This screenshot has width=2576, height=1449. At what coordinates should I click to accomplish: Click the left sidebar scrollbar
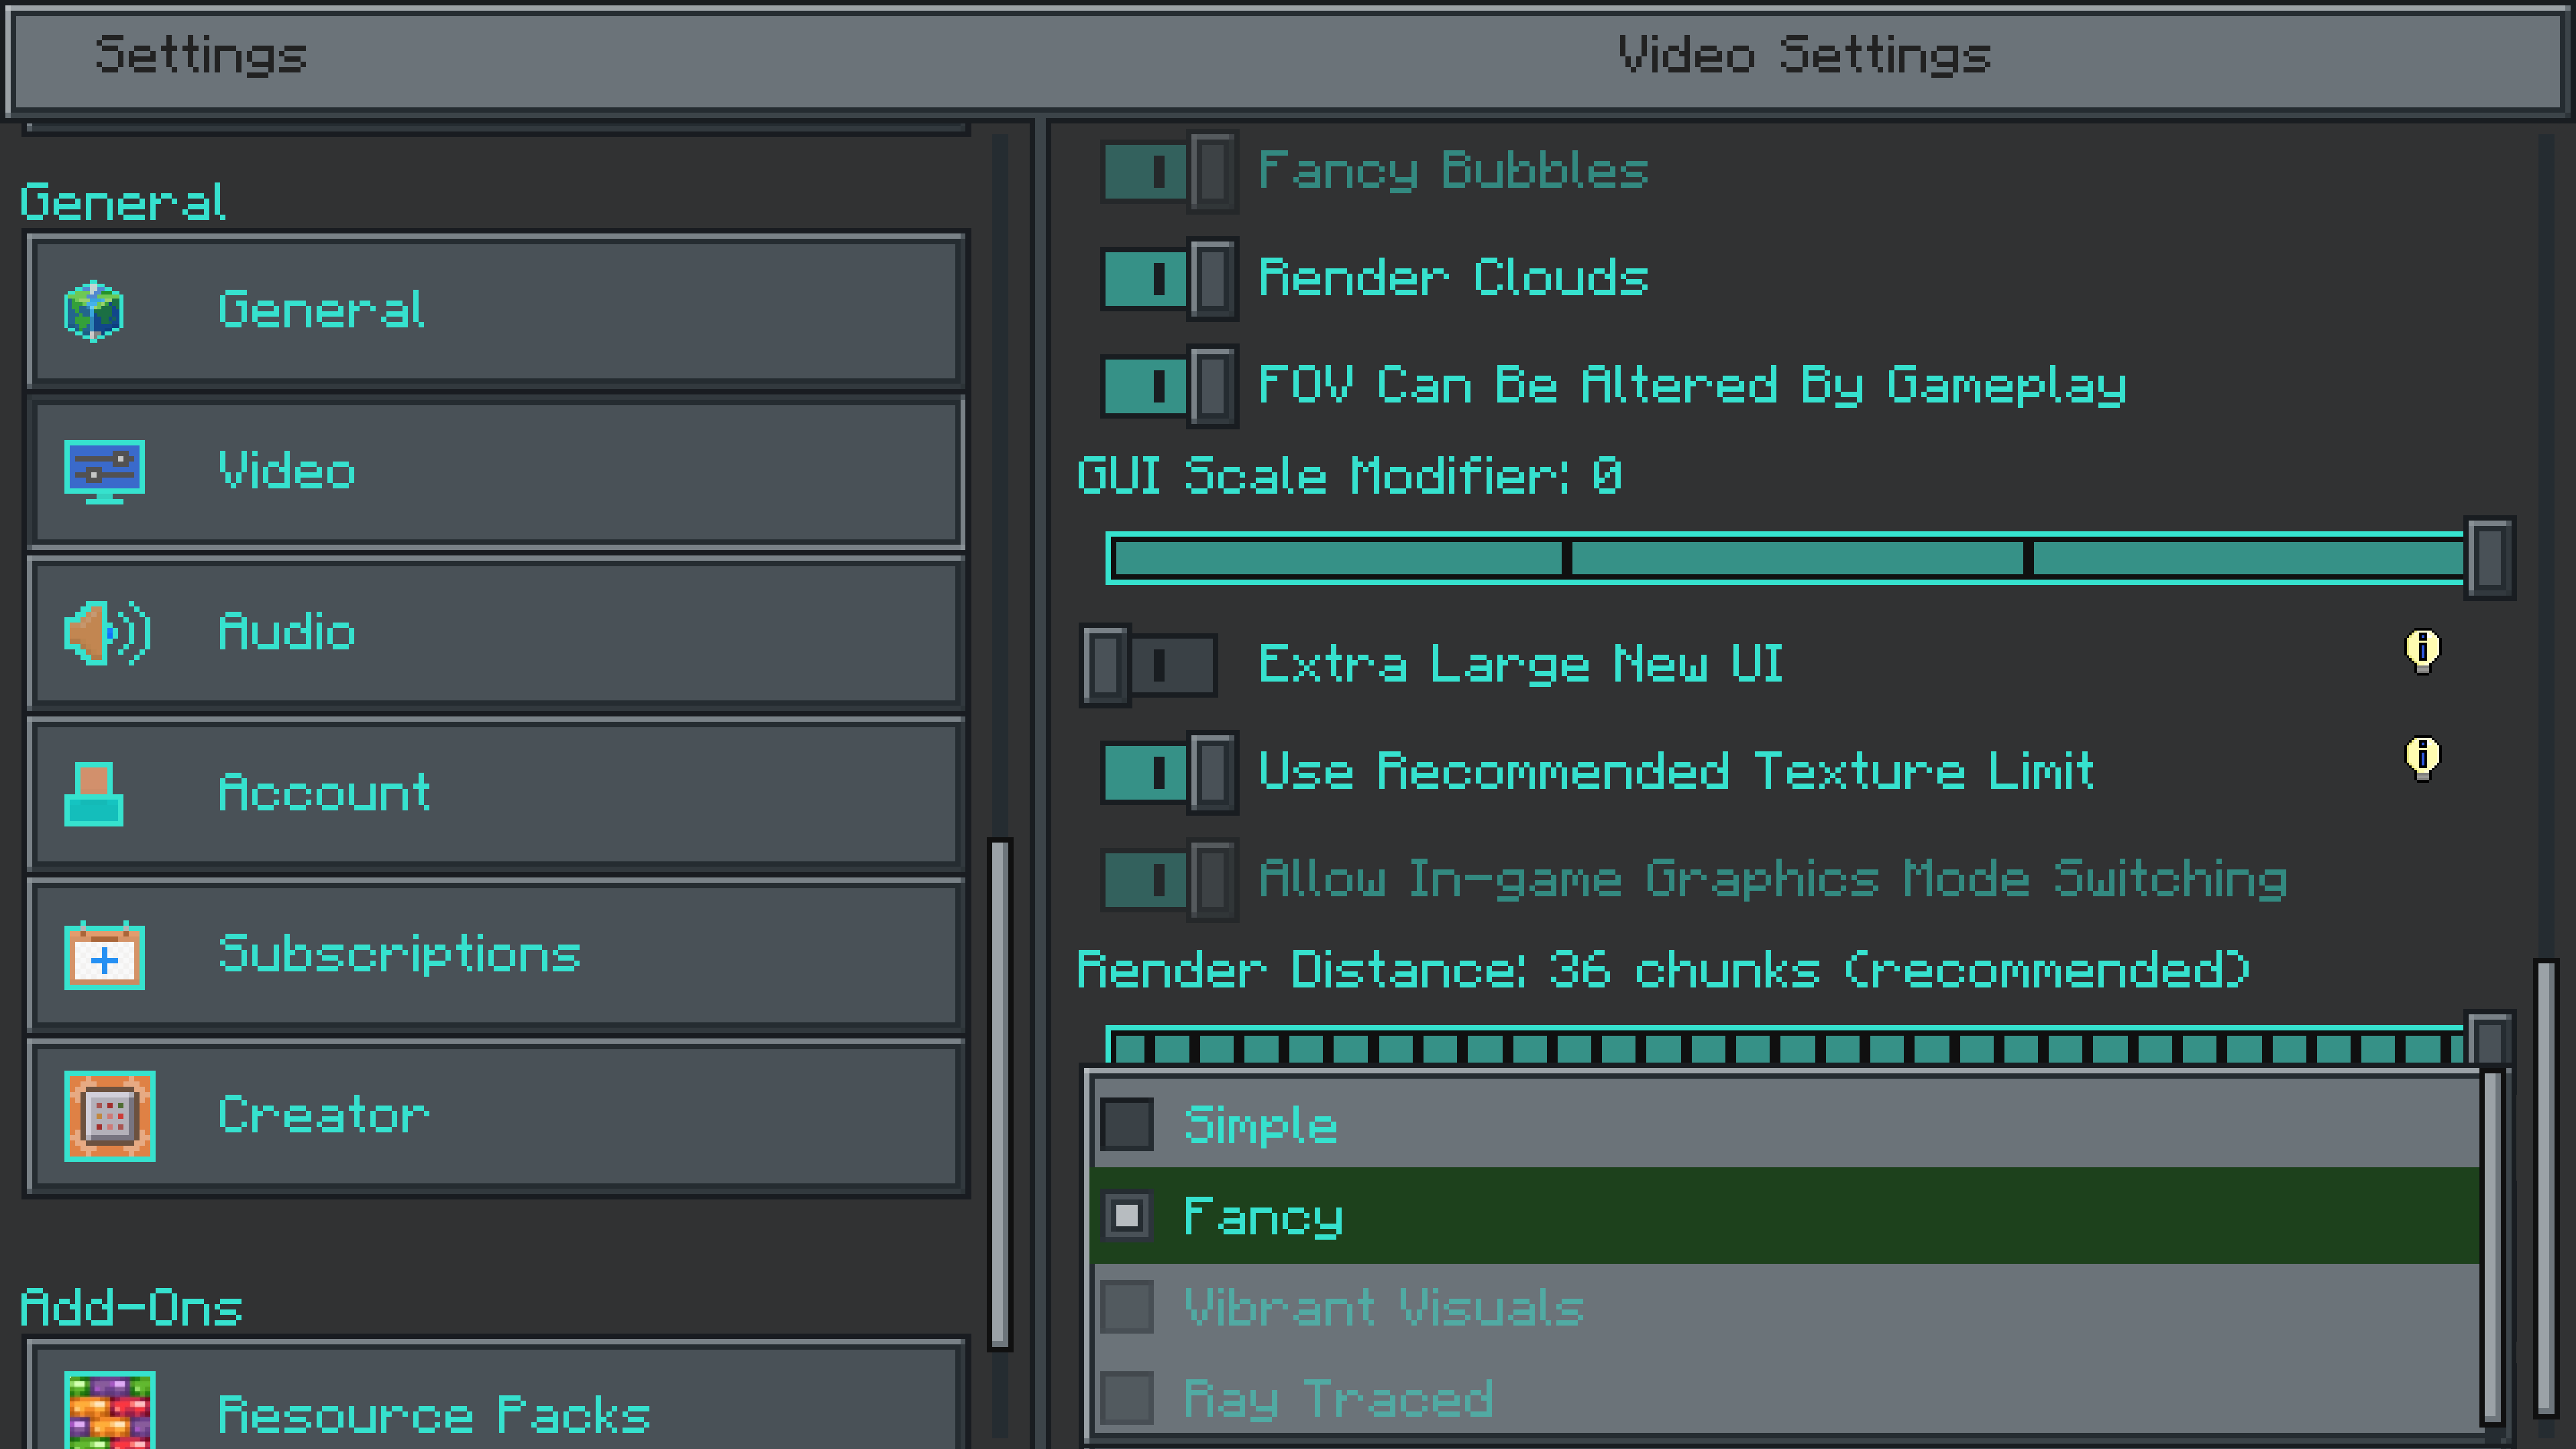(x=999, y=1095)
